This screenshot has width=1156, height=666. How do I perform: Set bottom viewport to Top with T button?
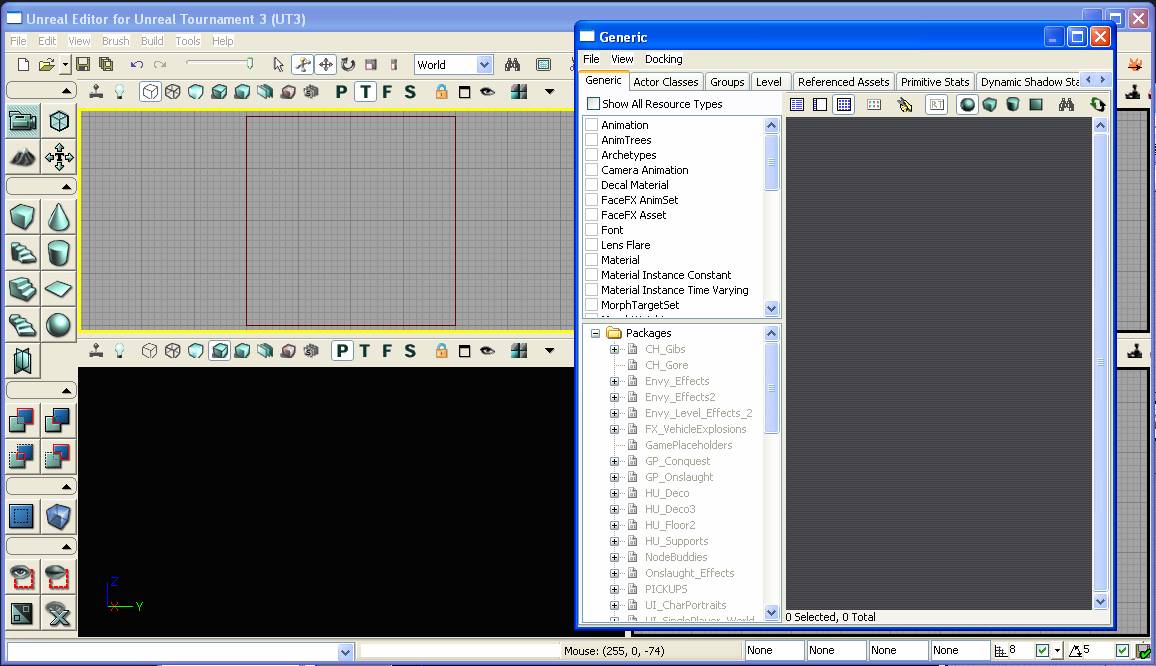click(x=364, y=350)
